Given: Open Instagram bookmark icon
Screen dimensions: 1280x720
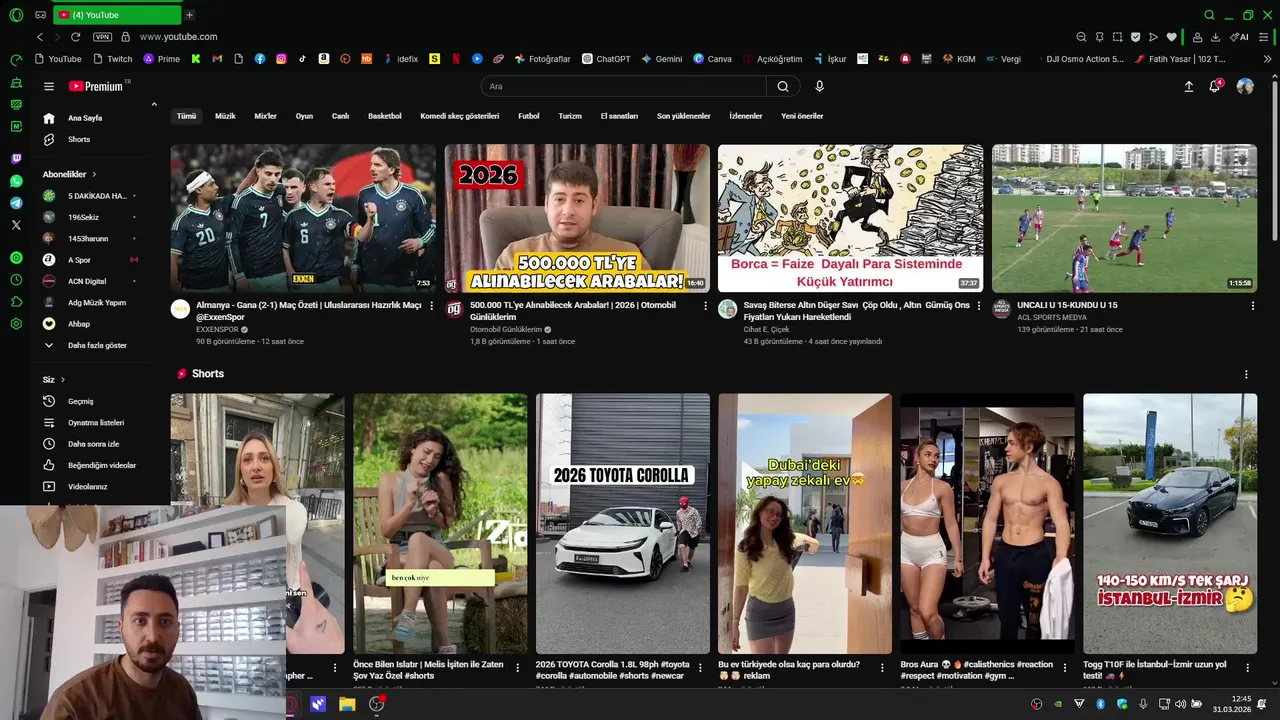Looking at the screenshot, I should point(281,59).
